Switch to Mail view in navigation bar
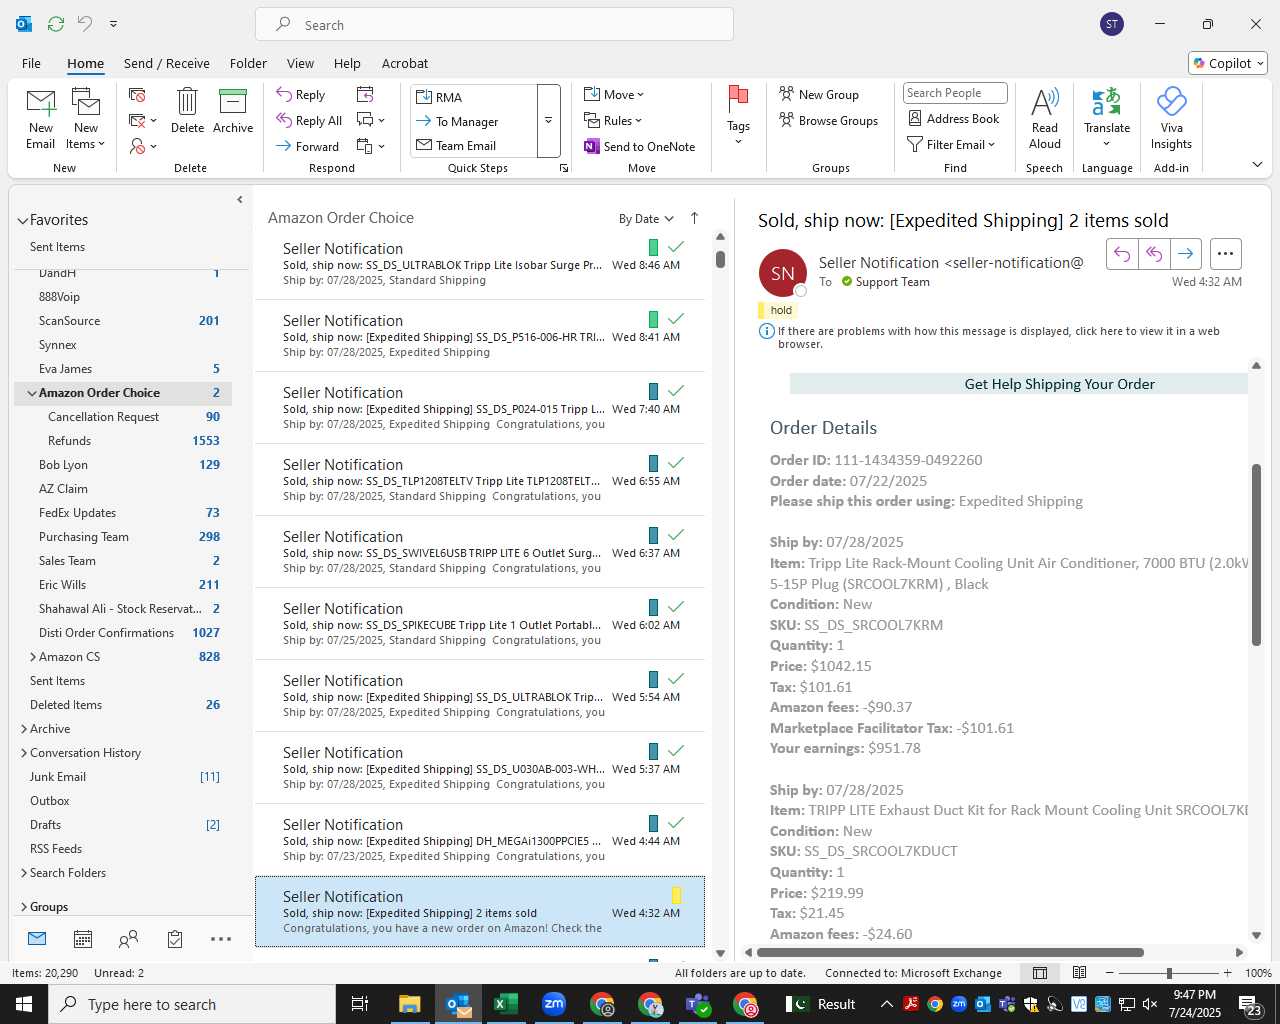The image size is (1280, 1024). tap(37, 939)
